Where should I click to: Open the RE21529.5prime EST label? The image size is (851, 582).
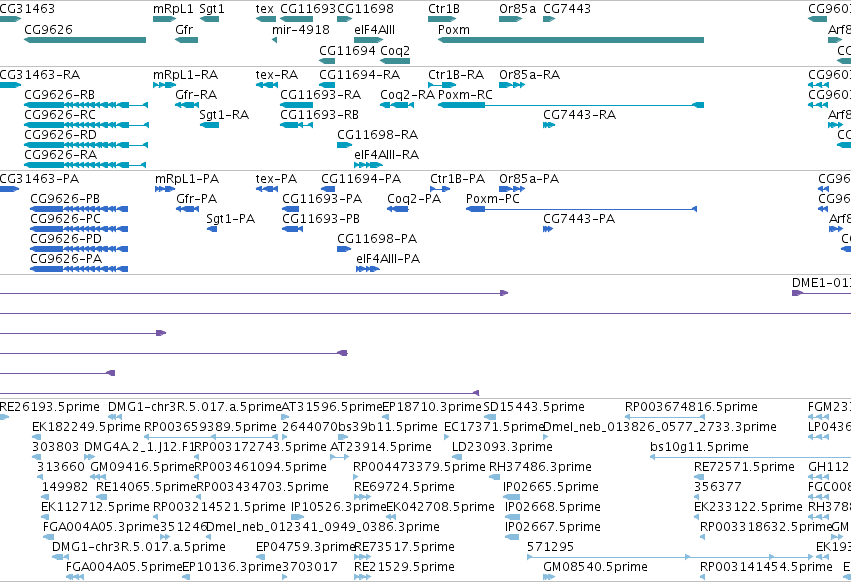(404, 567)
